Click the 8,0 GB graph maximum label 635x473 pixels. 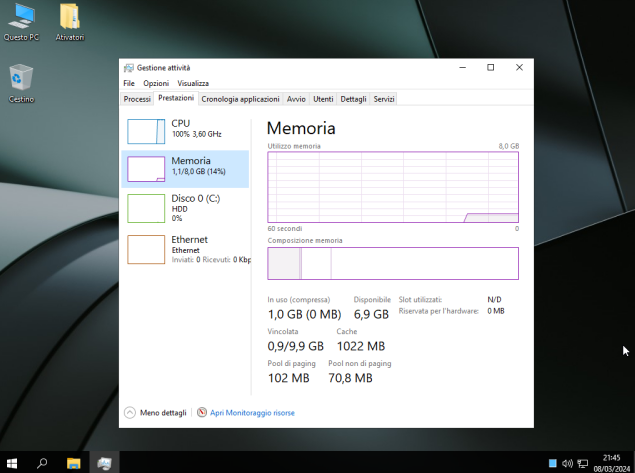click(x=509, y=146)
